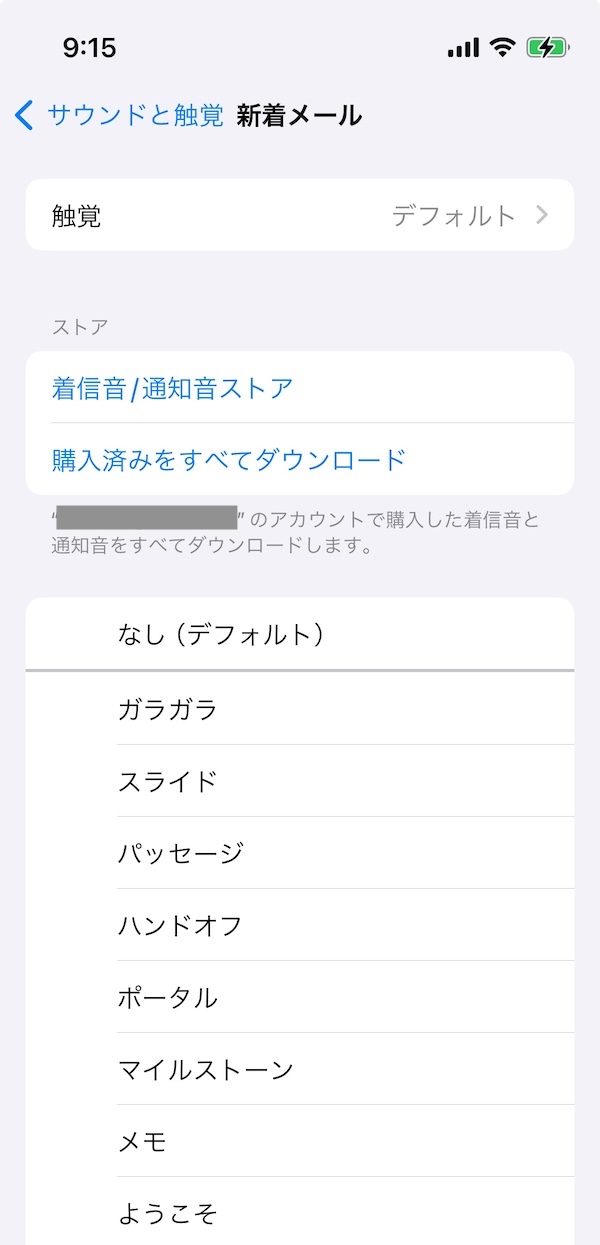Tap the cellular signal bars icon
This screenshot has height=1245, width=600.
click(x=463, y=47)
